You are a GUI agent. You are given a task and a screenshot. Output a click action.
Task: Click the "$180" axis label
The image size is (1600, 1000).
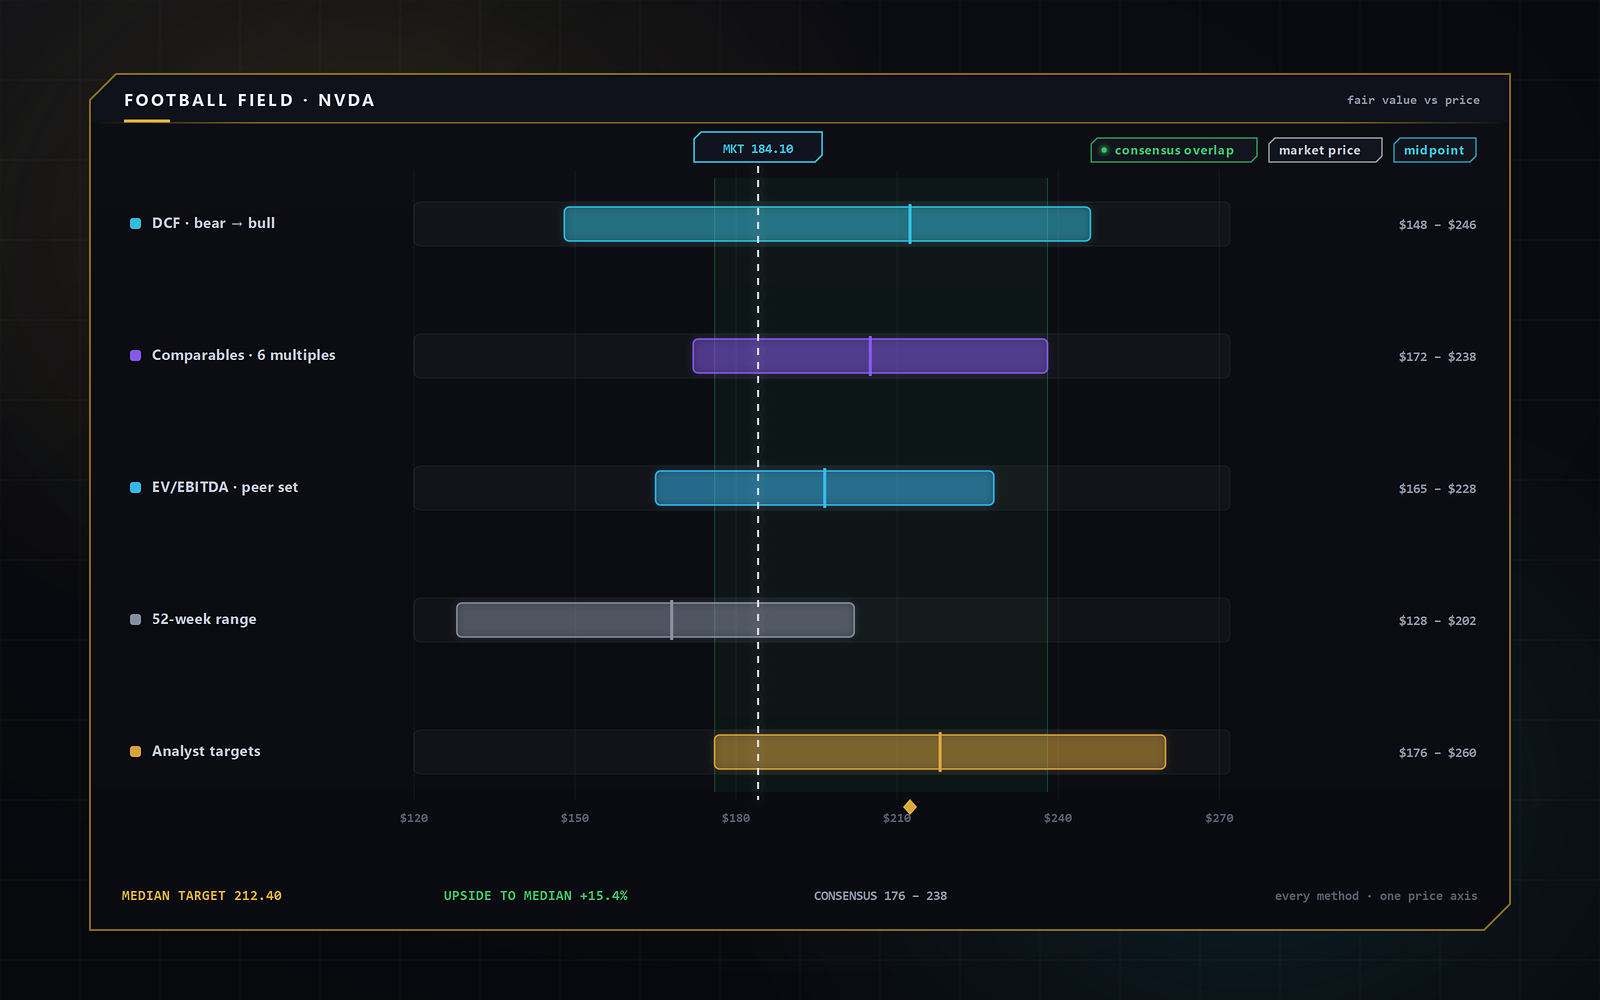coord(736,818)
